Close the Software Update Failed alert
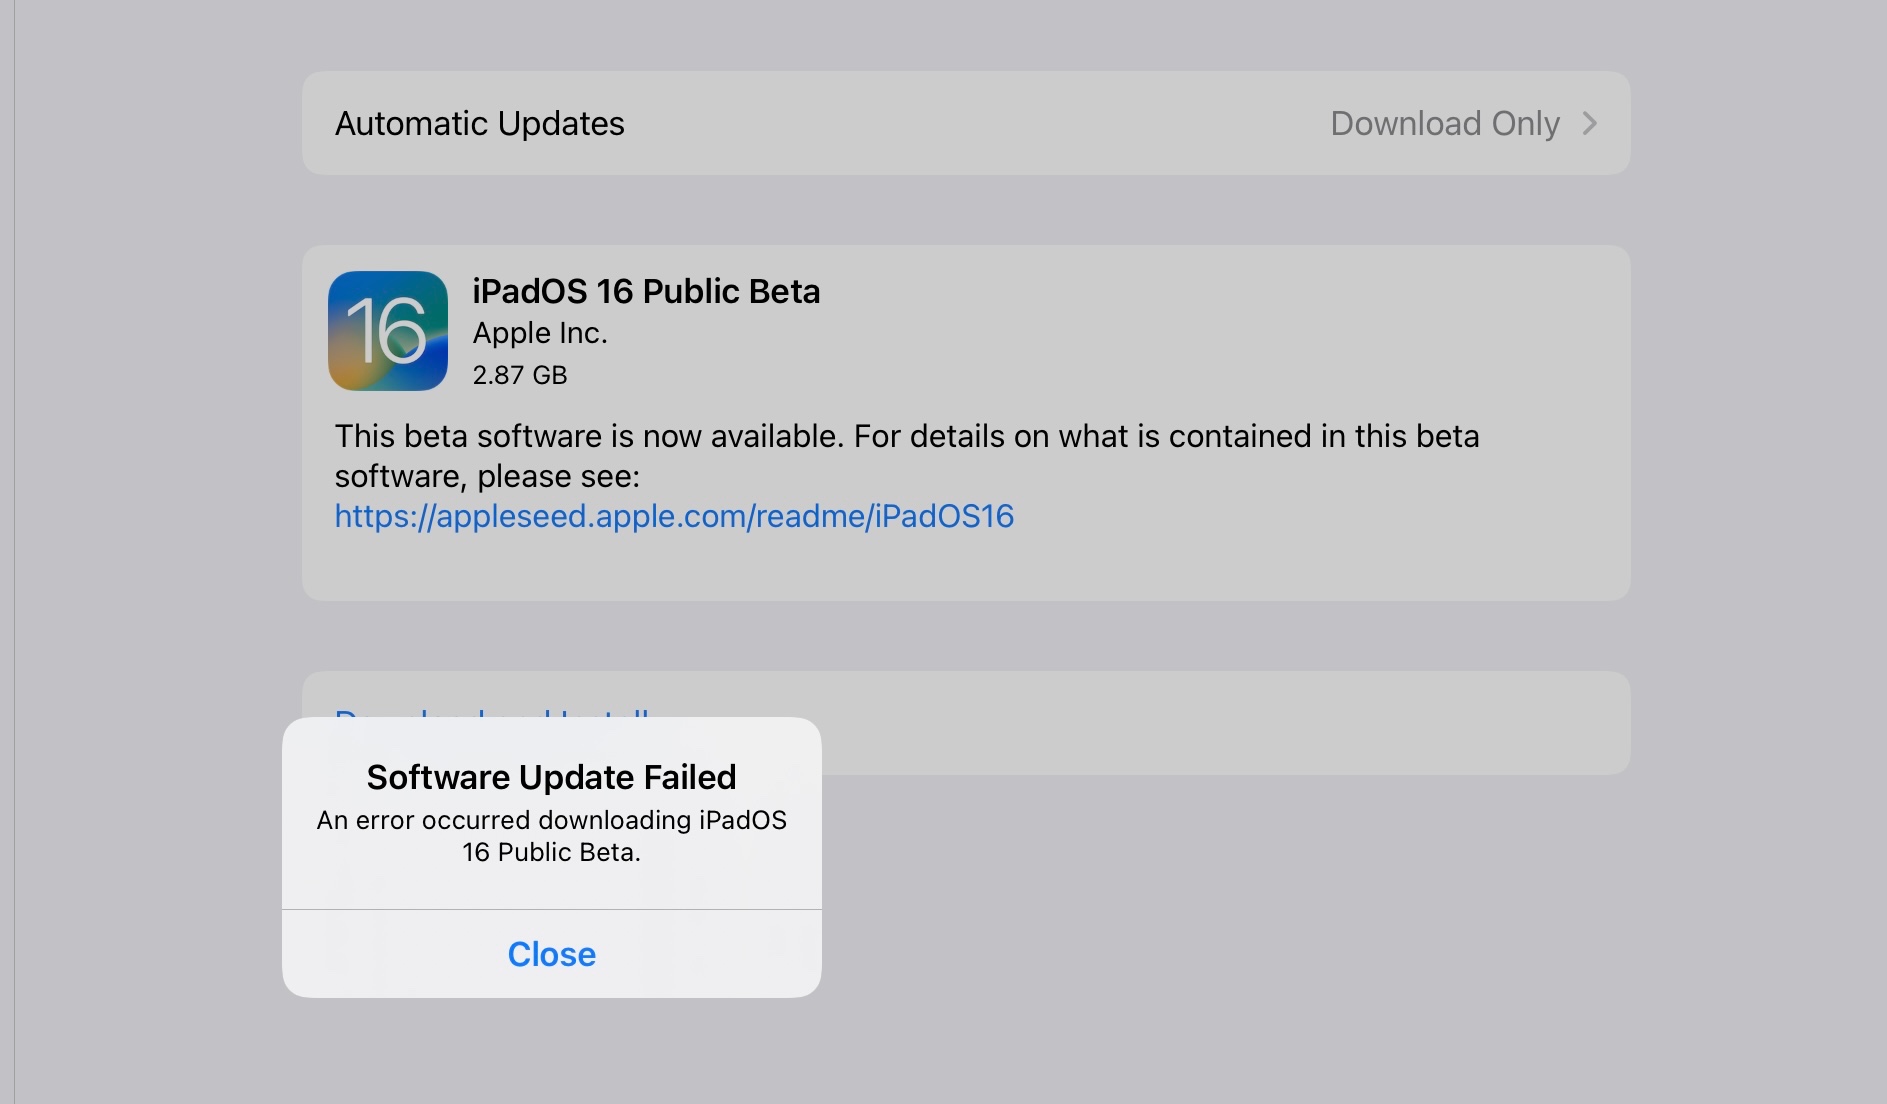The image size is (1887, 1104). 551,954
